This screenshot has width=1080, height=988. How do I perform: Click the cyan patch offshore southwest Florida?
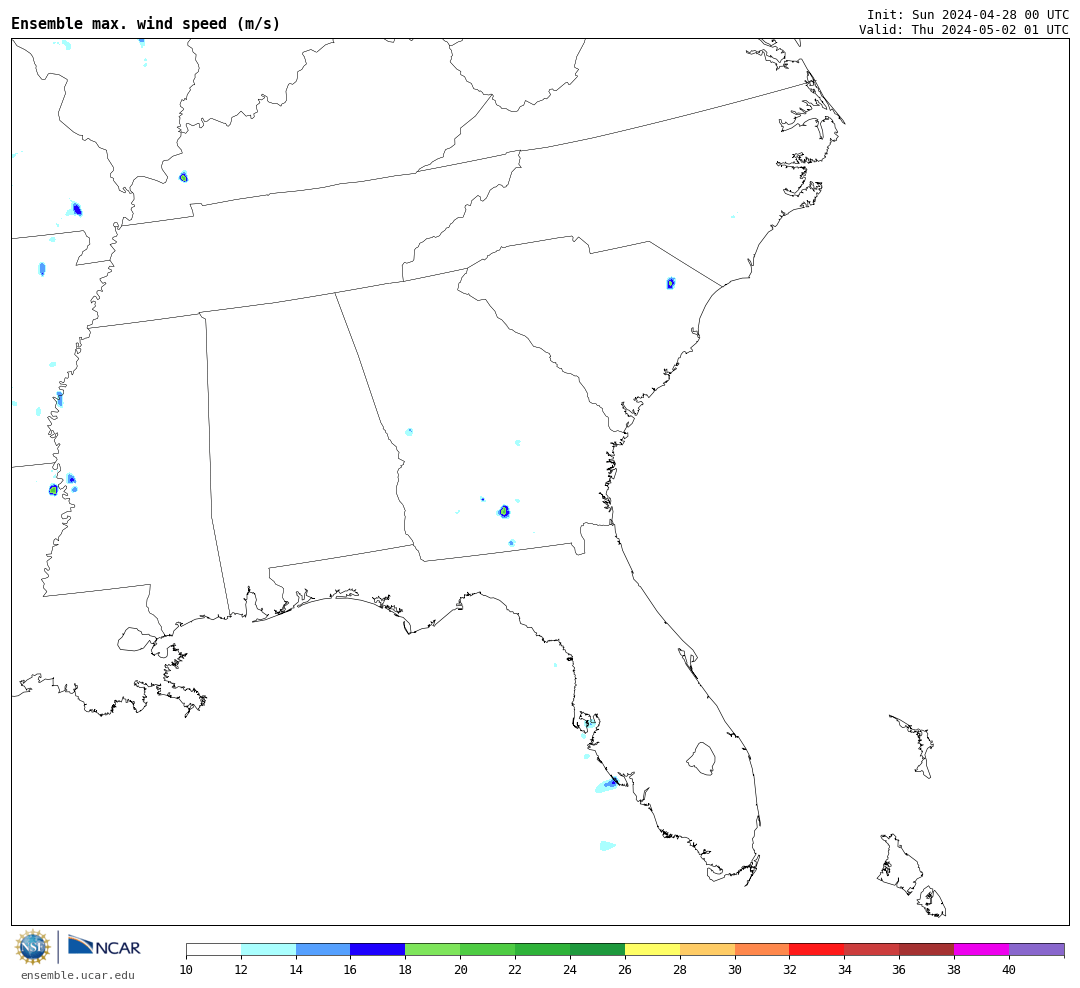[x=606, y=846]
